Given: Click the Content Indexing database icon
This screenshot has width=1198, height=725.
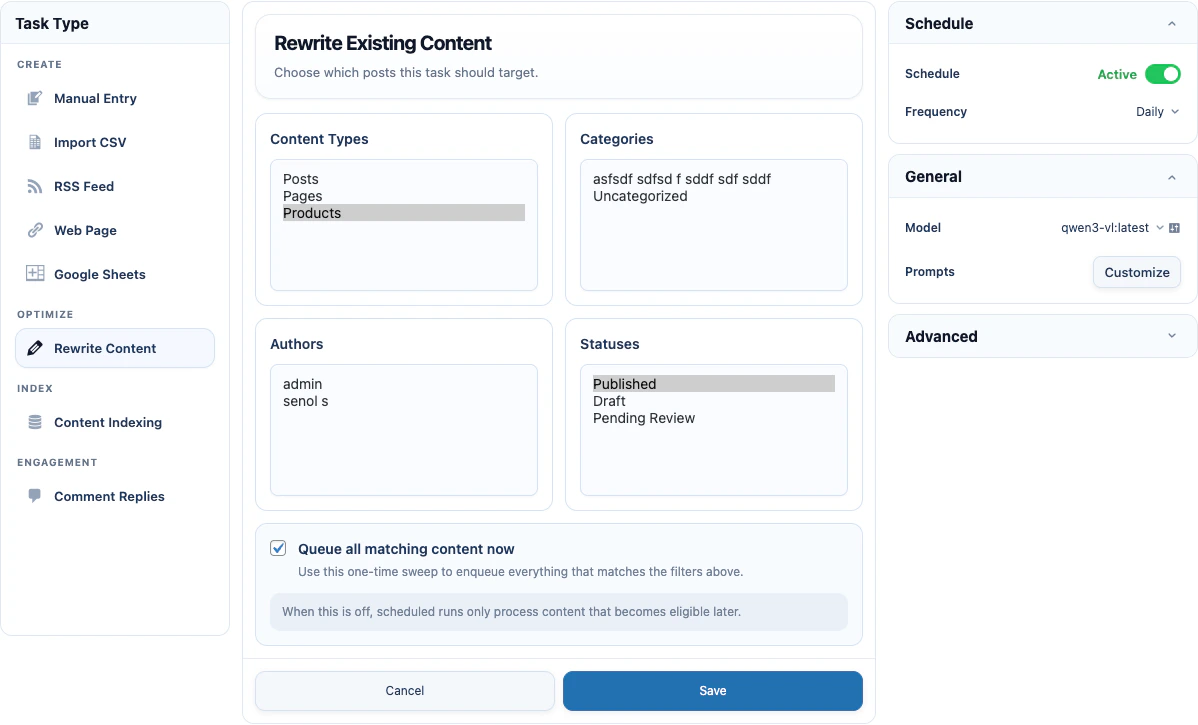Looking at the screenshot, I should pyautogui.click(x=34, y=422).
